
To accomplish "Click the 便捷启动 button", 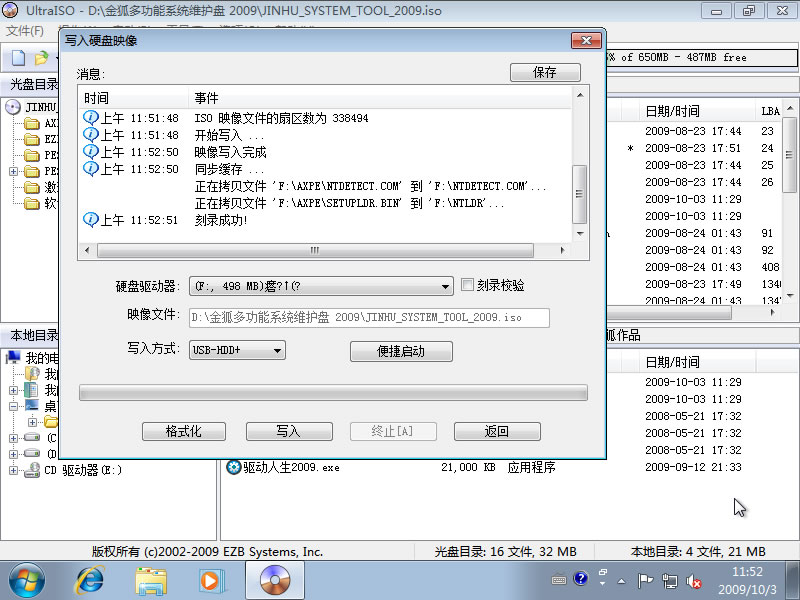I will point(401,351).
